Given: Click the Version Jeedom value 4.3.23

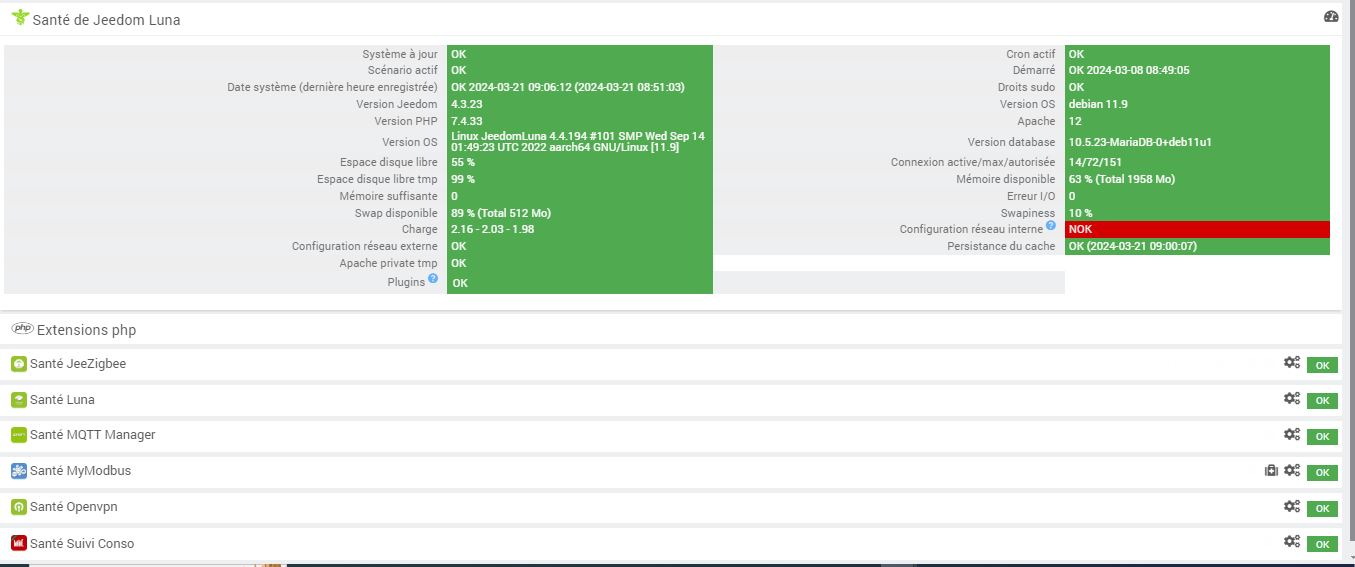Looking at the screenshot, I should [466, 104].
